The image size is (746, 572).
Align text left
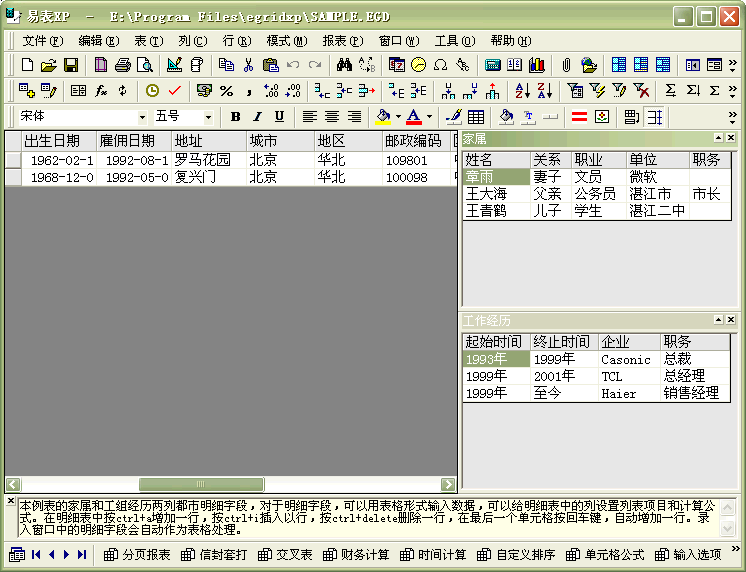tap(310, 117)
